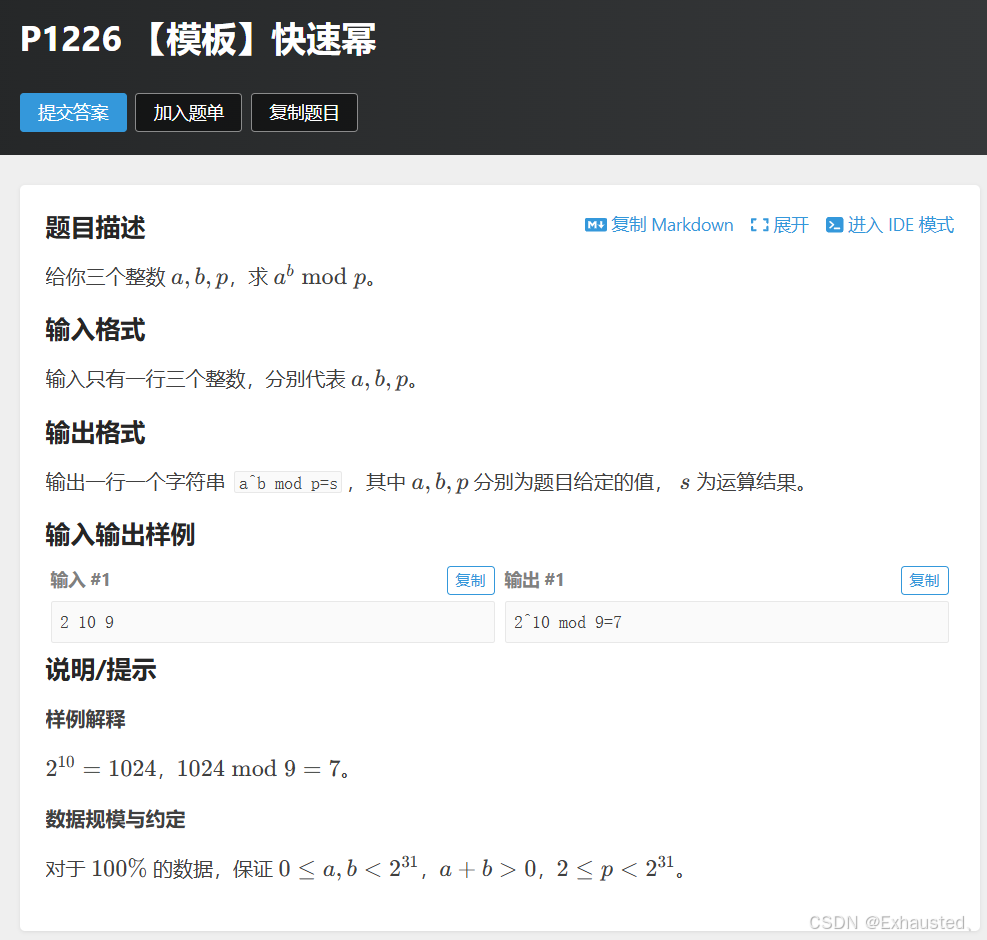Click the 加入题单 button
This screenshot has height=940, width=987.
tap(188, 113)
